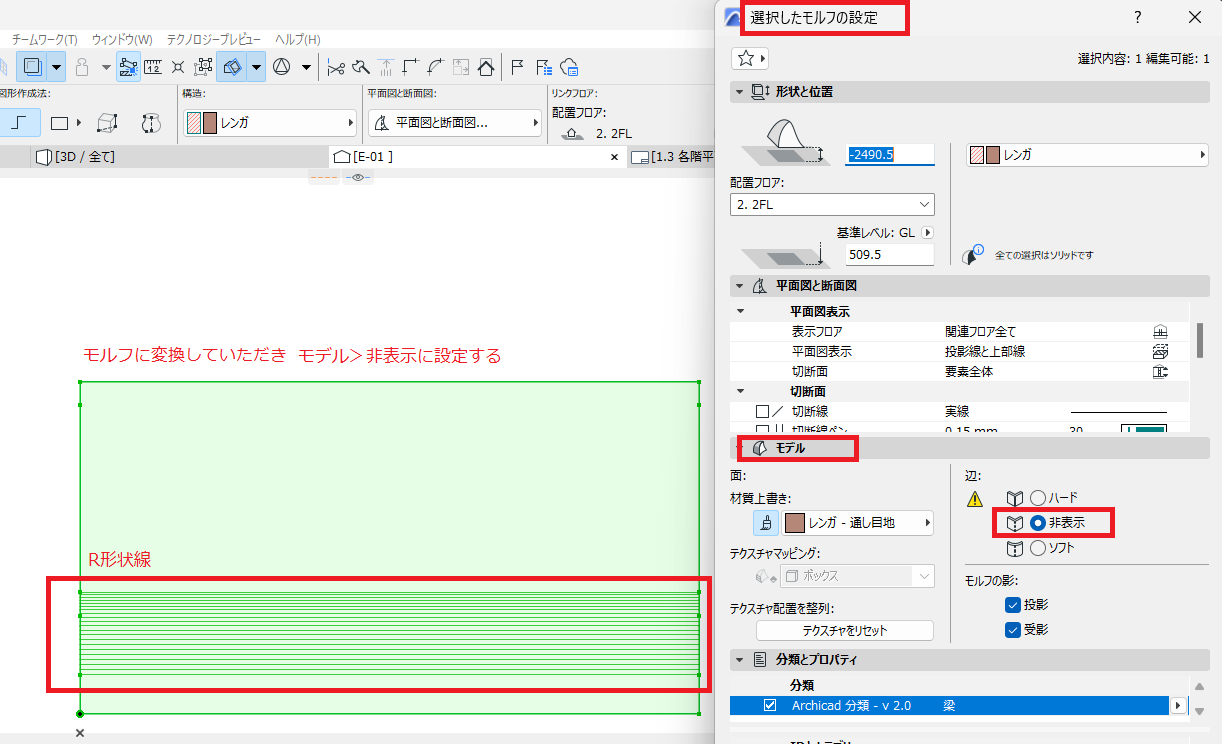Click the elevation field showing 509.5
1222x744 pixels.
[890, 254]
